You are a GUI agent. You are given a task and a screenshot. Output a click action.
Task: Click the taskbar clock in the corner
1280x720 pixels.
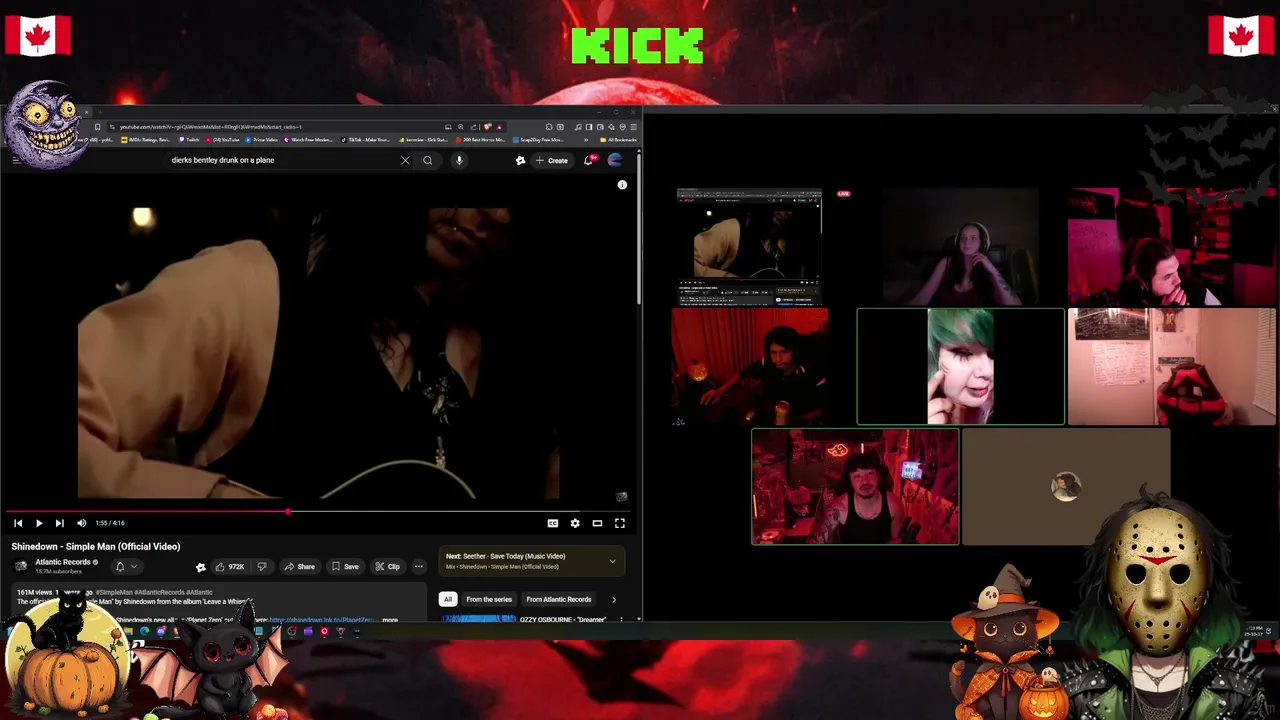(1254, 631)
